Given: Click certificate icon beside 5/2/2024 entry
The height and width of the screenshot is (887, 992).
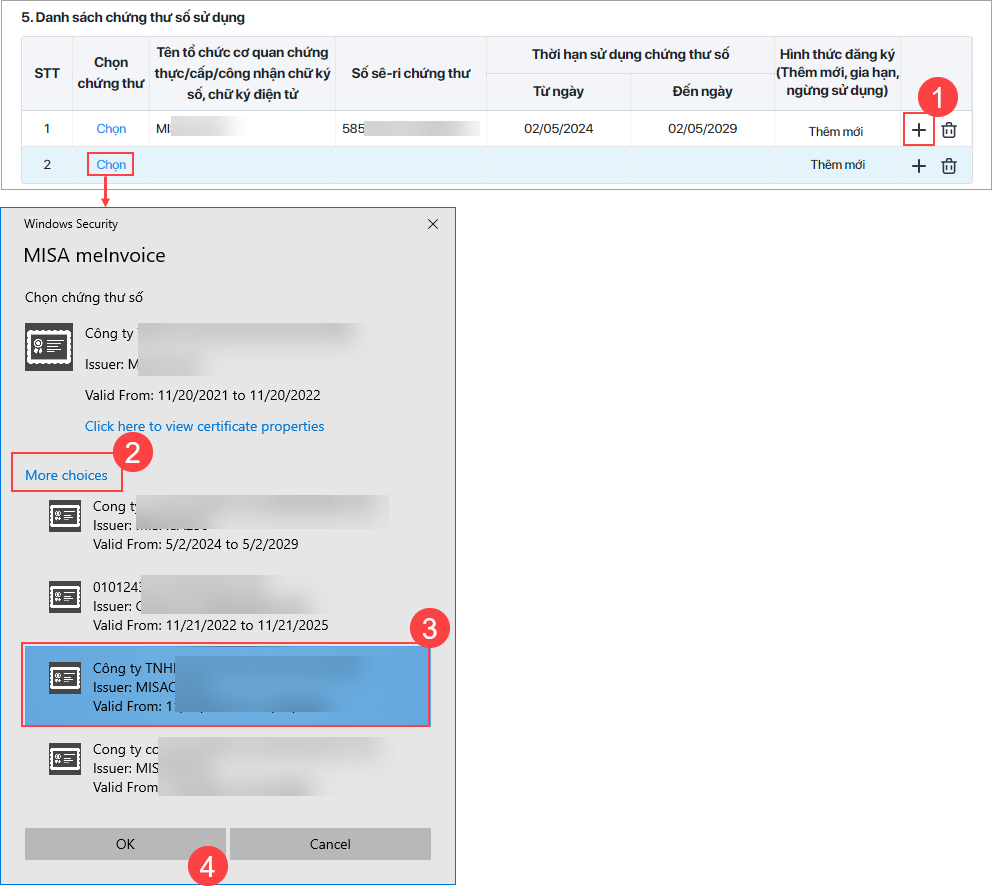Looking at the screenshot, I should (65, 516).
